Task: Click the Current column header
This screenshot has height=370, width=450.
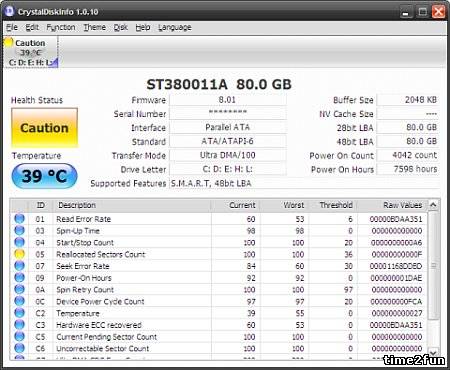Action: pos(235,205)
